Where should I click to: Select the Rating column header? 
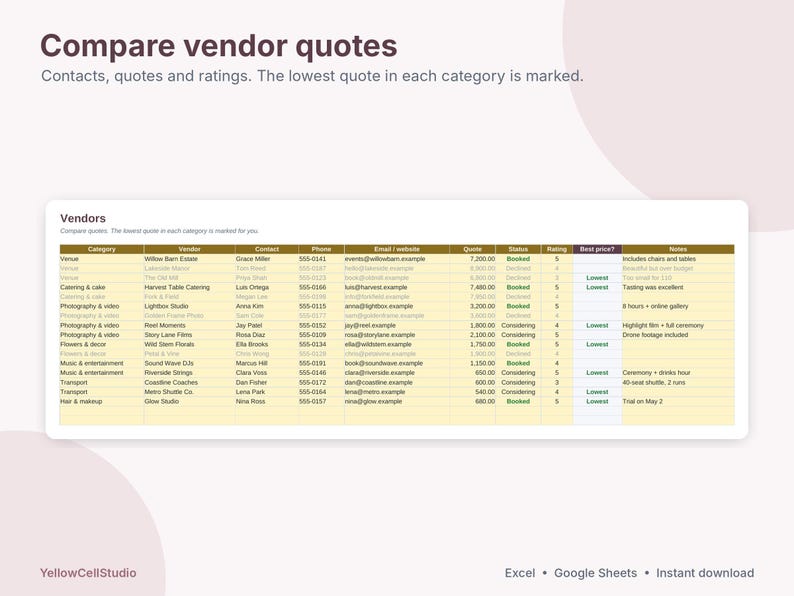click(x=557, y=249)
